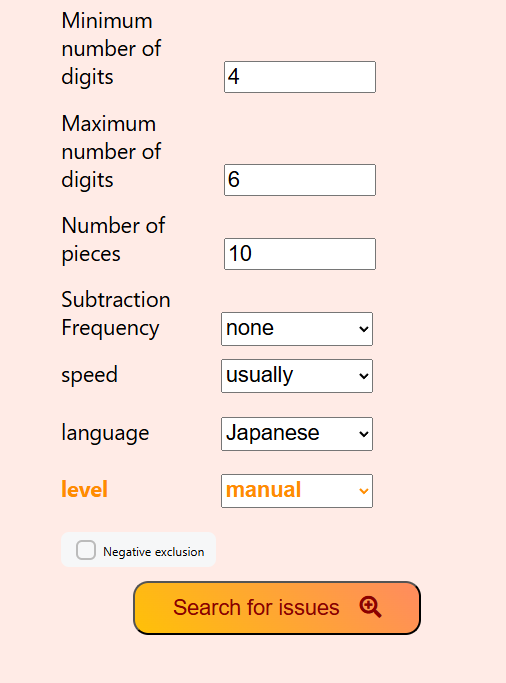The image size is (506, 683).
Task: Click the Maximum number of digits label
Action: pos(111,152)
